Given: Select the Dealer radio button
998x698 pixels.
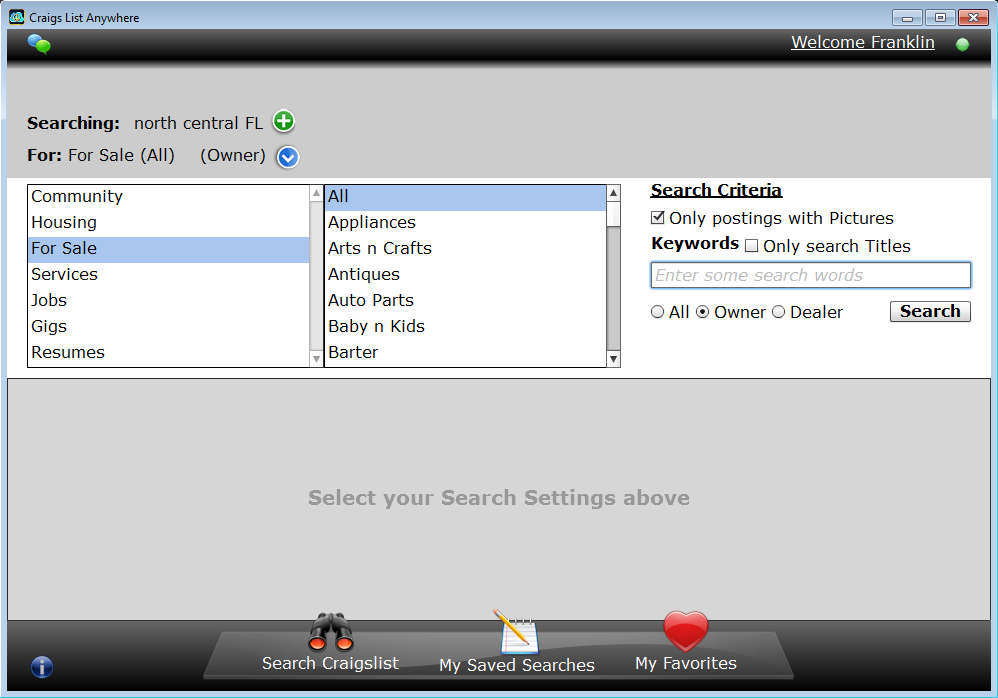Looking at the screenshot, I should (x=778, y=312).
